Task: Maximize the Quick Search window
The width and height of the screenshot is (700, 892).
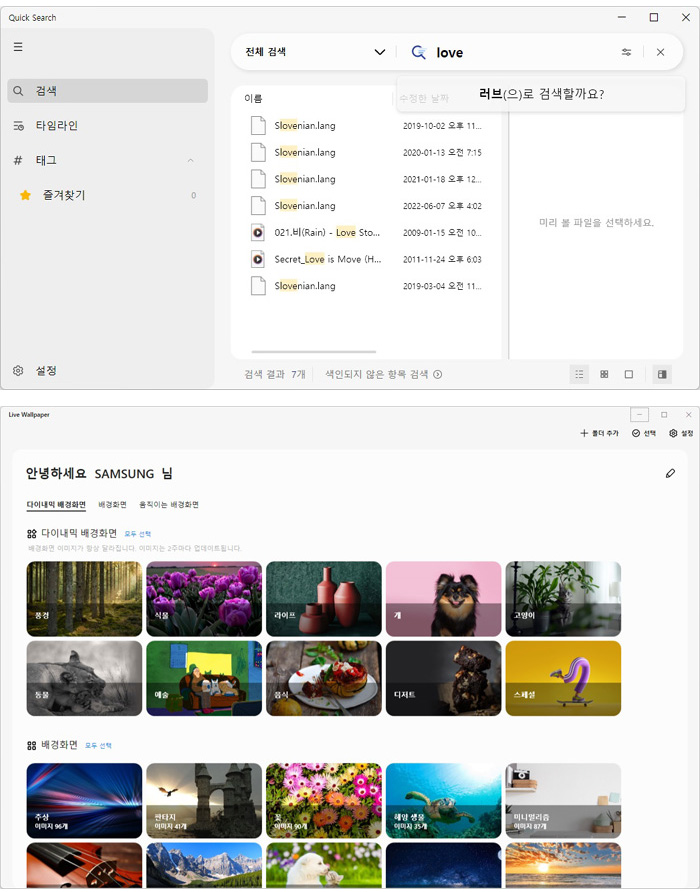Action: click(654, 18)
